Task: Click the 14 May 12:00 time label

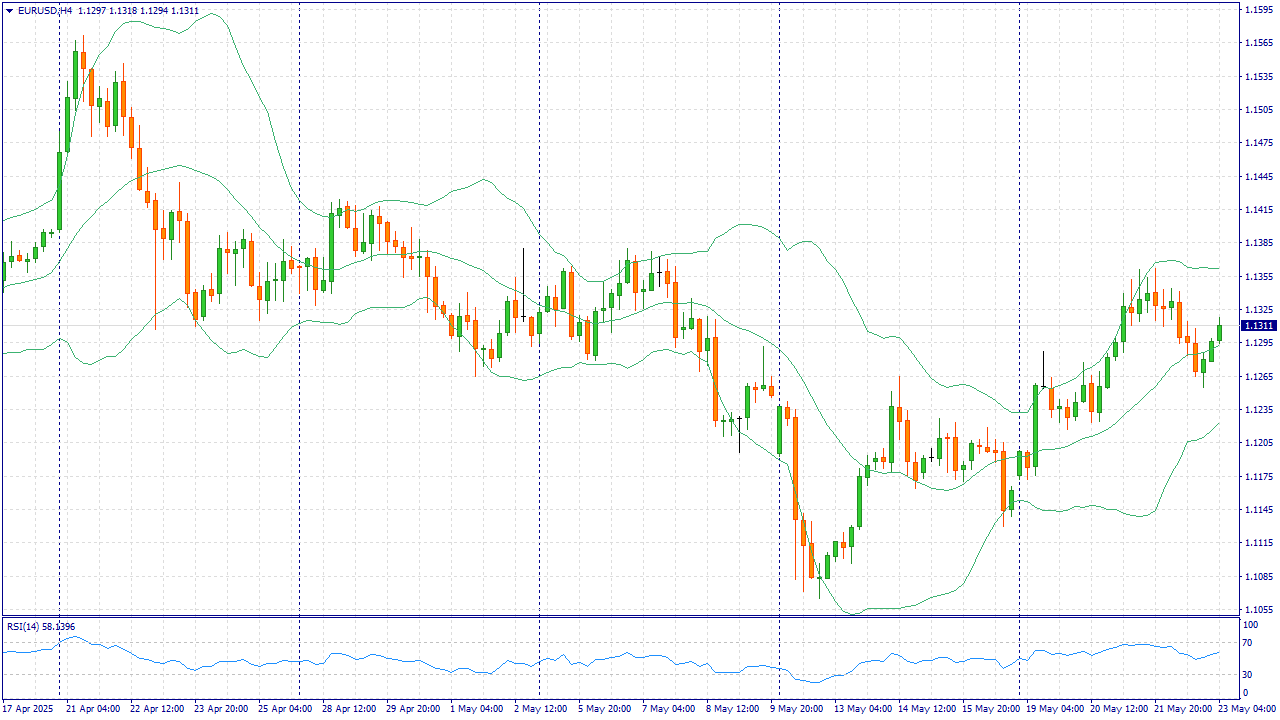Action: [x=927, y=708]
